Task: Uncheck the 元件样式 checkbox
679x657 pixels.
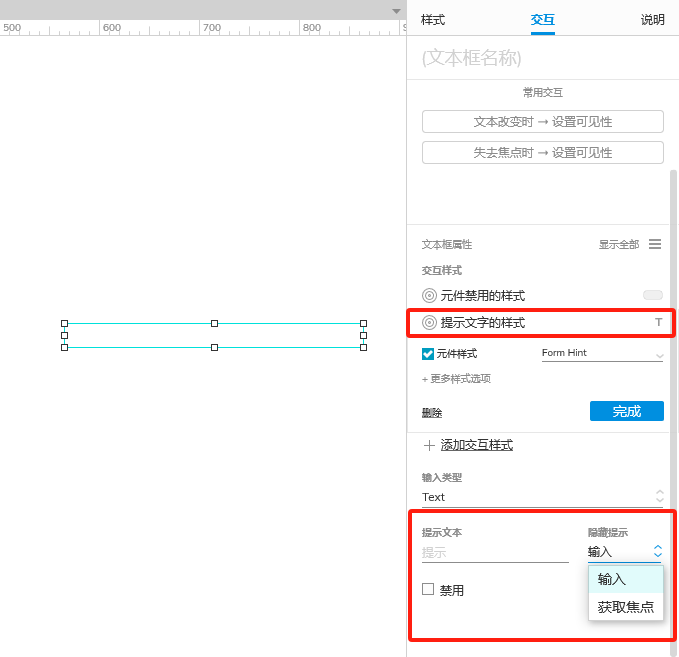Action: pos(428,354)
